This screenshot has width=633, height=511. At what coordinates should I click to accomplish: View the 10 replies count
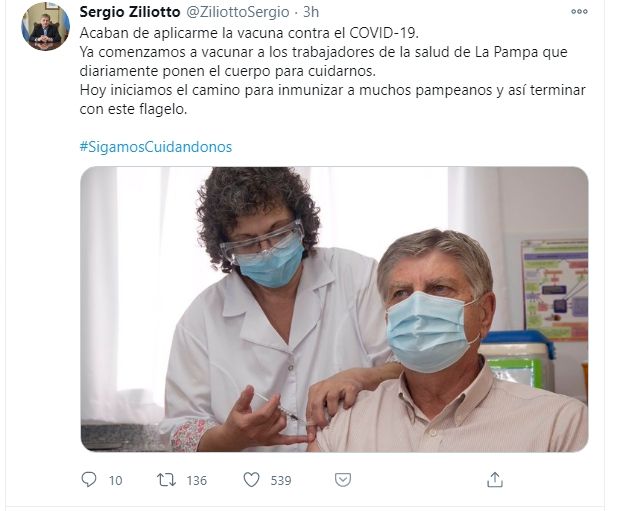[x=115, y=480]
